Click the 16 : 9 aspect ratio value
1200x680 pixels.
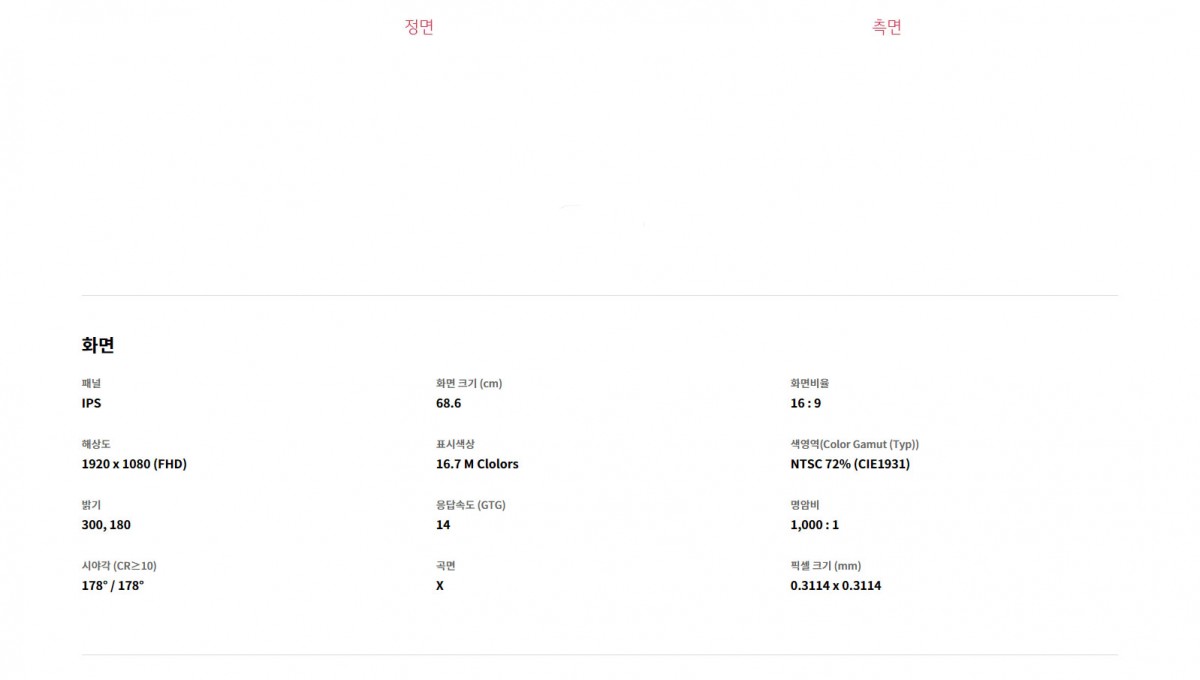tap(805, 403)
